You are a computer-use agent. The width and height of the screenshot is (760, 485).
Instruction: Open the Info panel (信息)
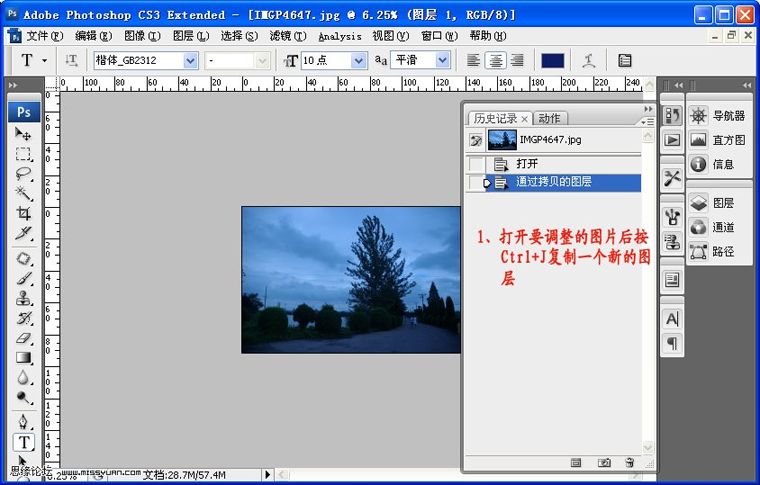pyautogui.click(x=712, y=164)
